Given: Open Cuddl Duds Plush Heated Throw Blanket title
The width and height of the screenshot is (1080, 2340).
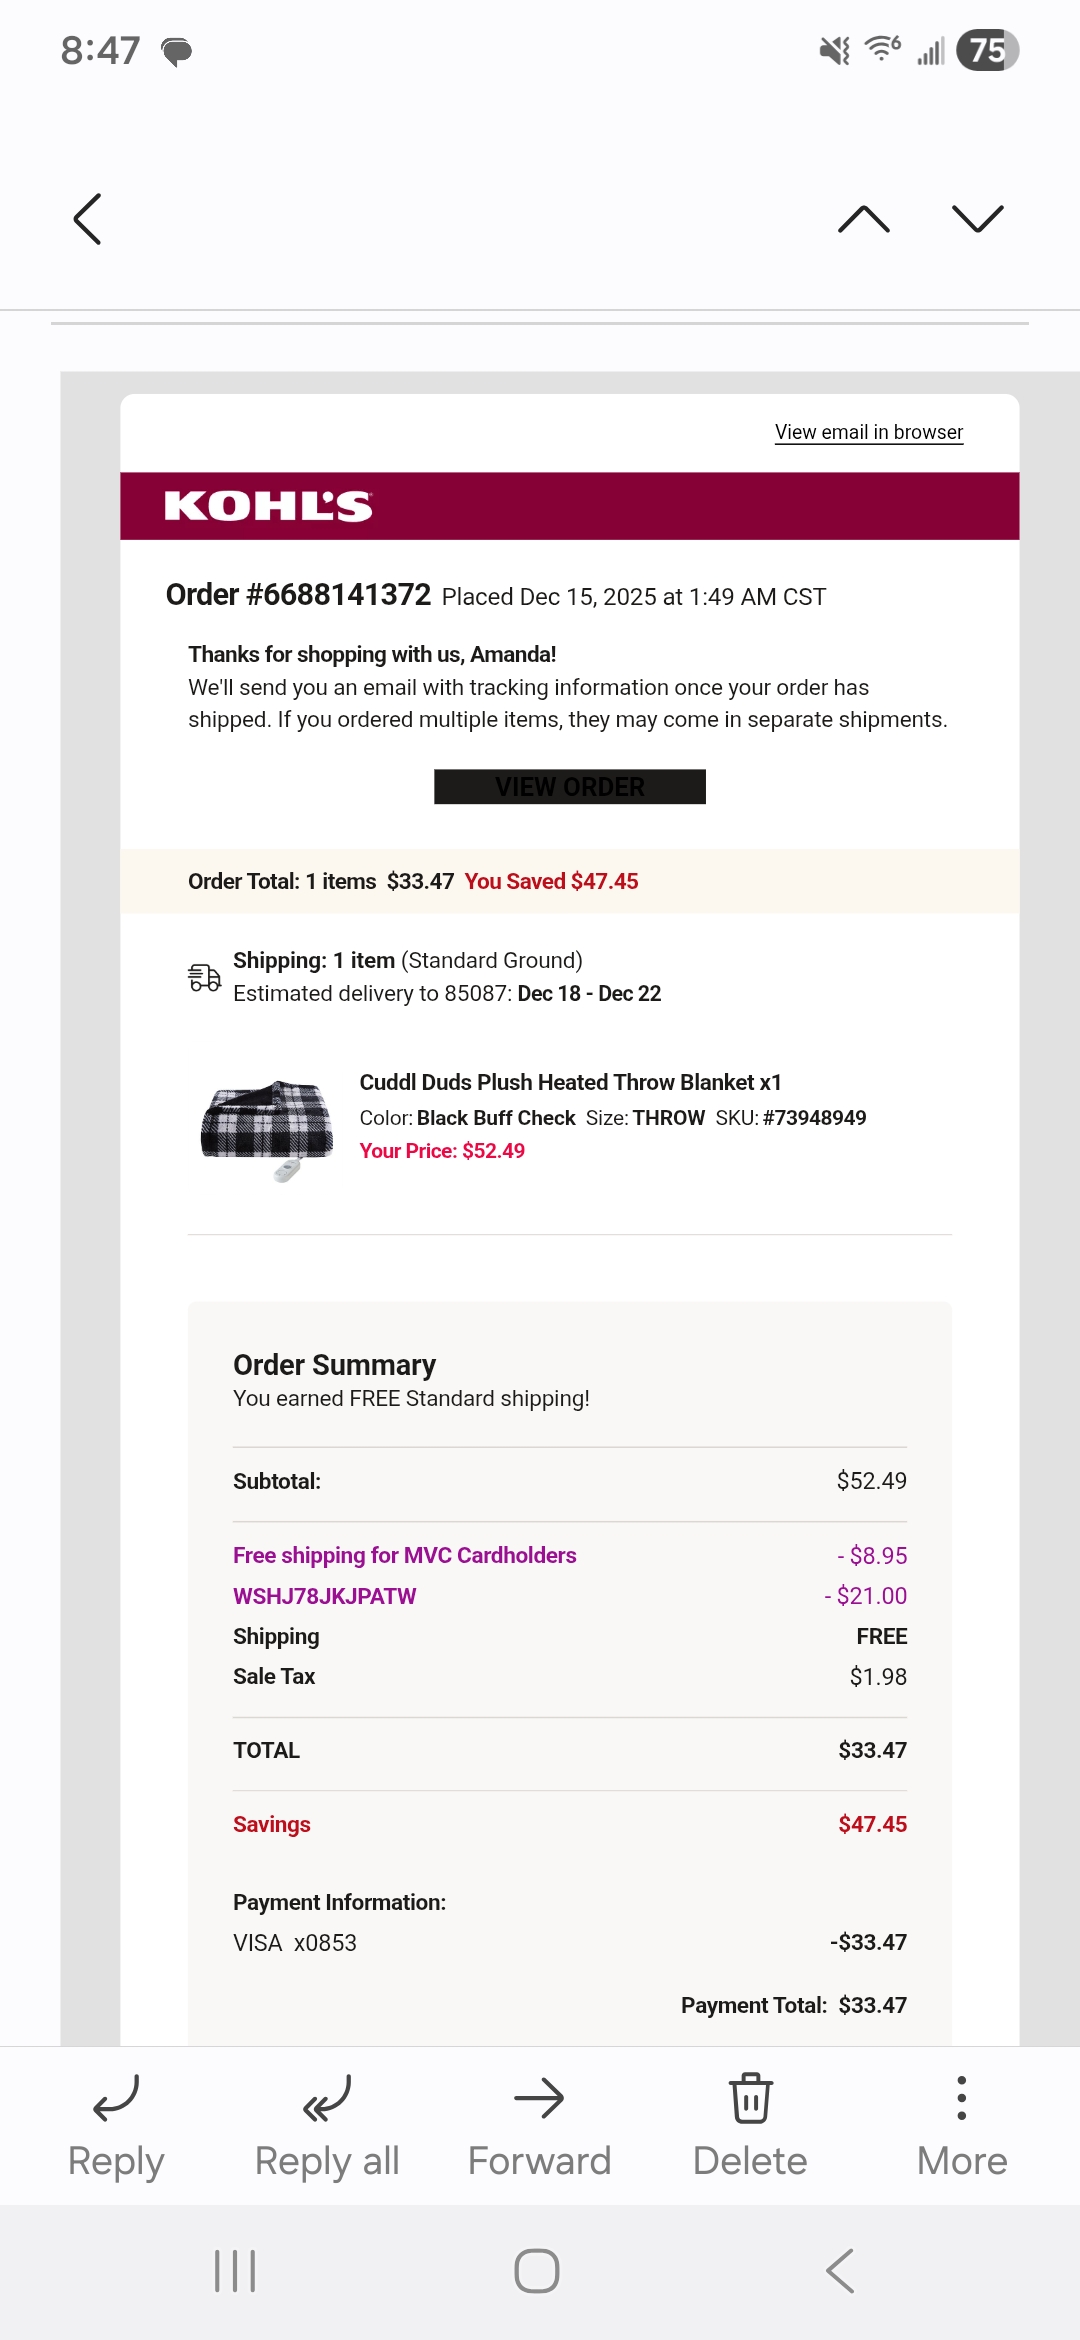Looking at the screenshot, I should [570, 1082].
